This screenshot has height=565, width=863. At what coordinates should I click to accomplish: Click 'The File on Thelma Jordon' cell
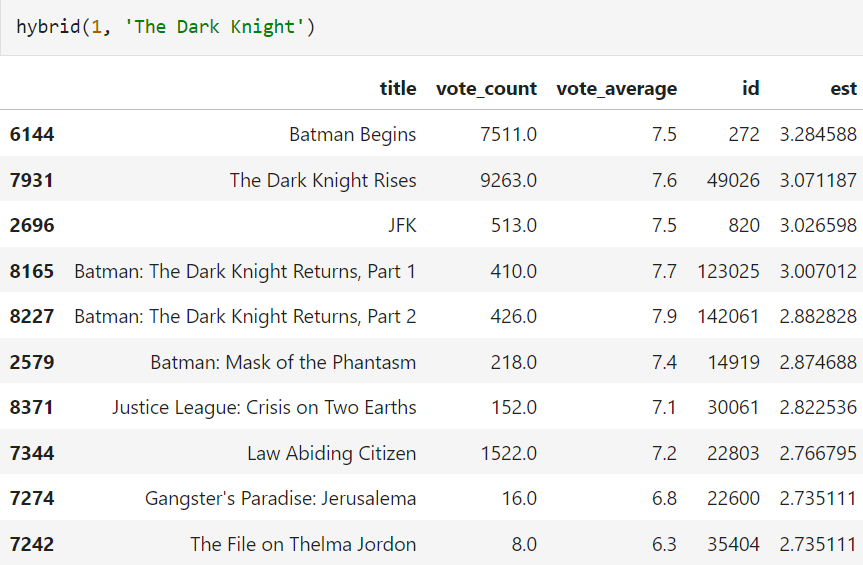click(303, 545)
